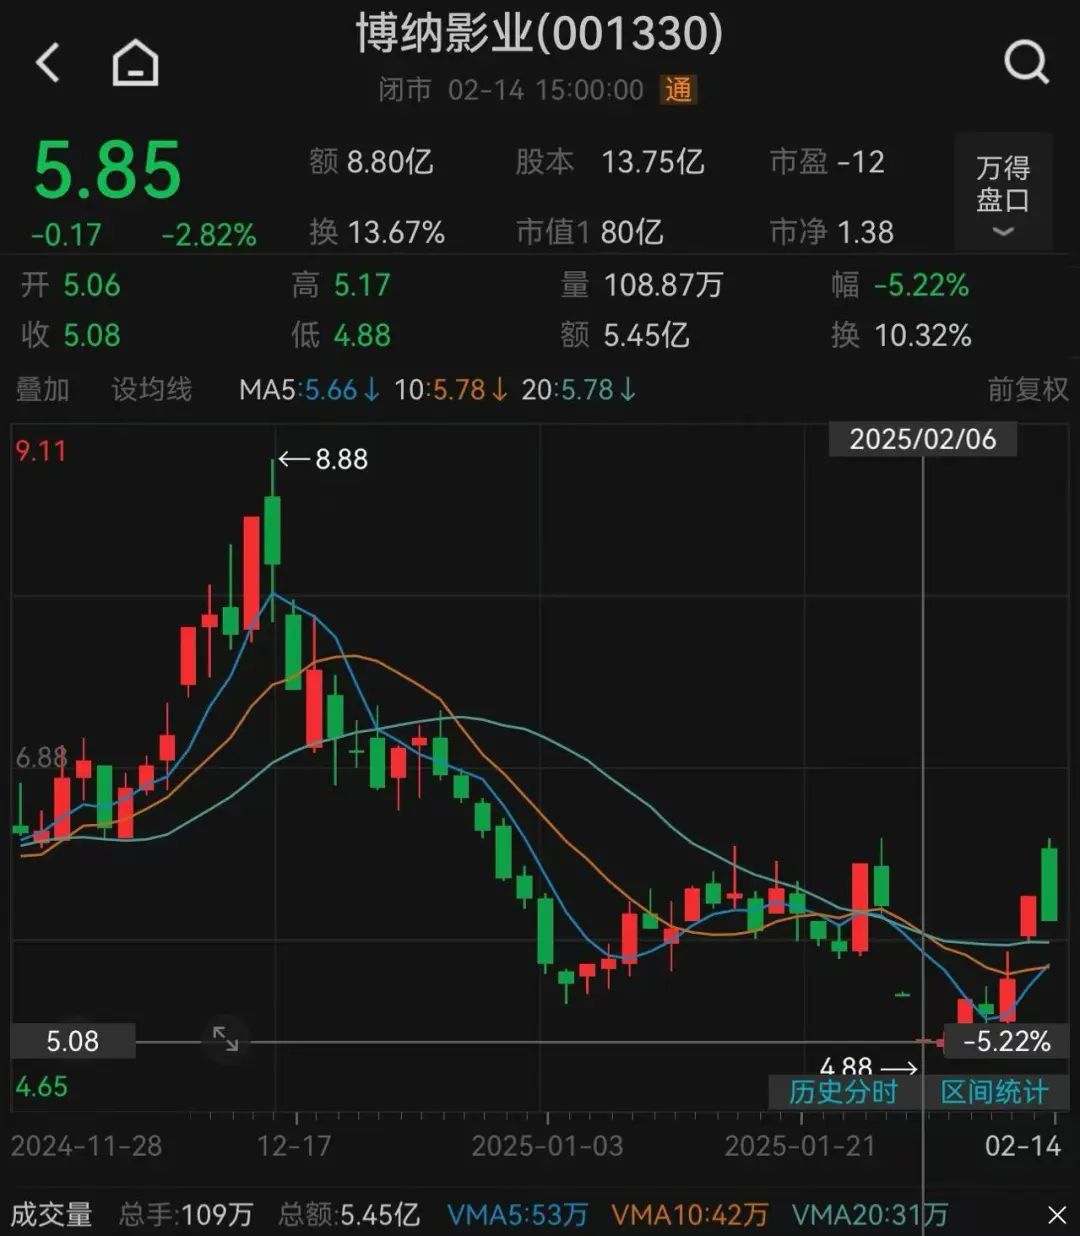Tap the 2025-01-03 date axis label
Screen dimensions: 1080x1236
tap(547, 1145)
